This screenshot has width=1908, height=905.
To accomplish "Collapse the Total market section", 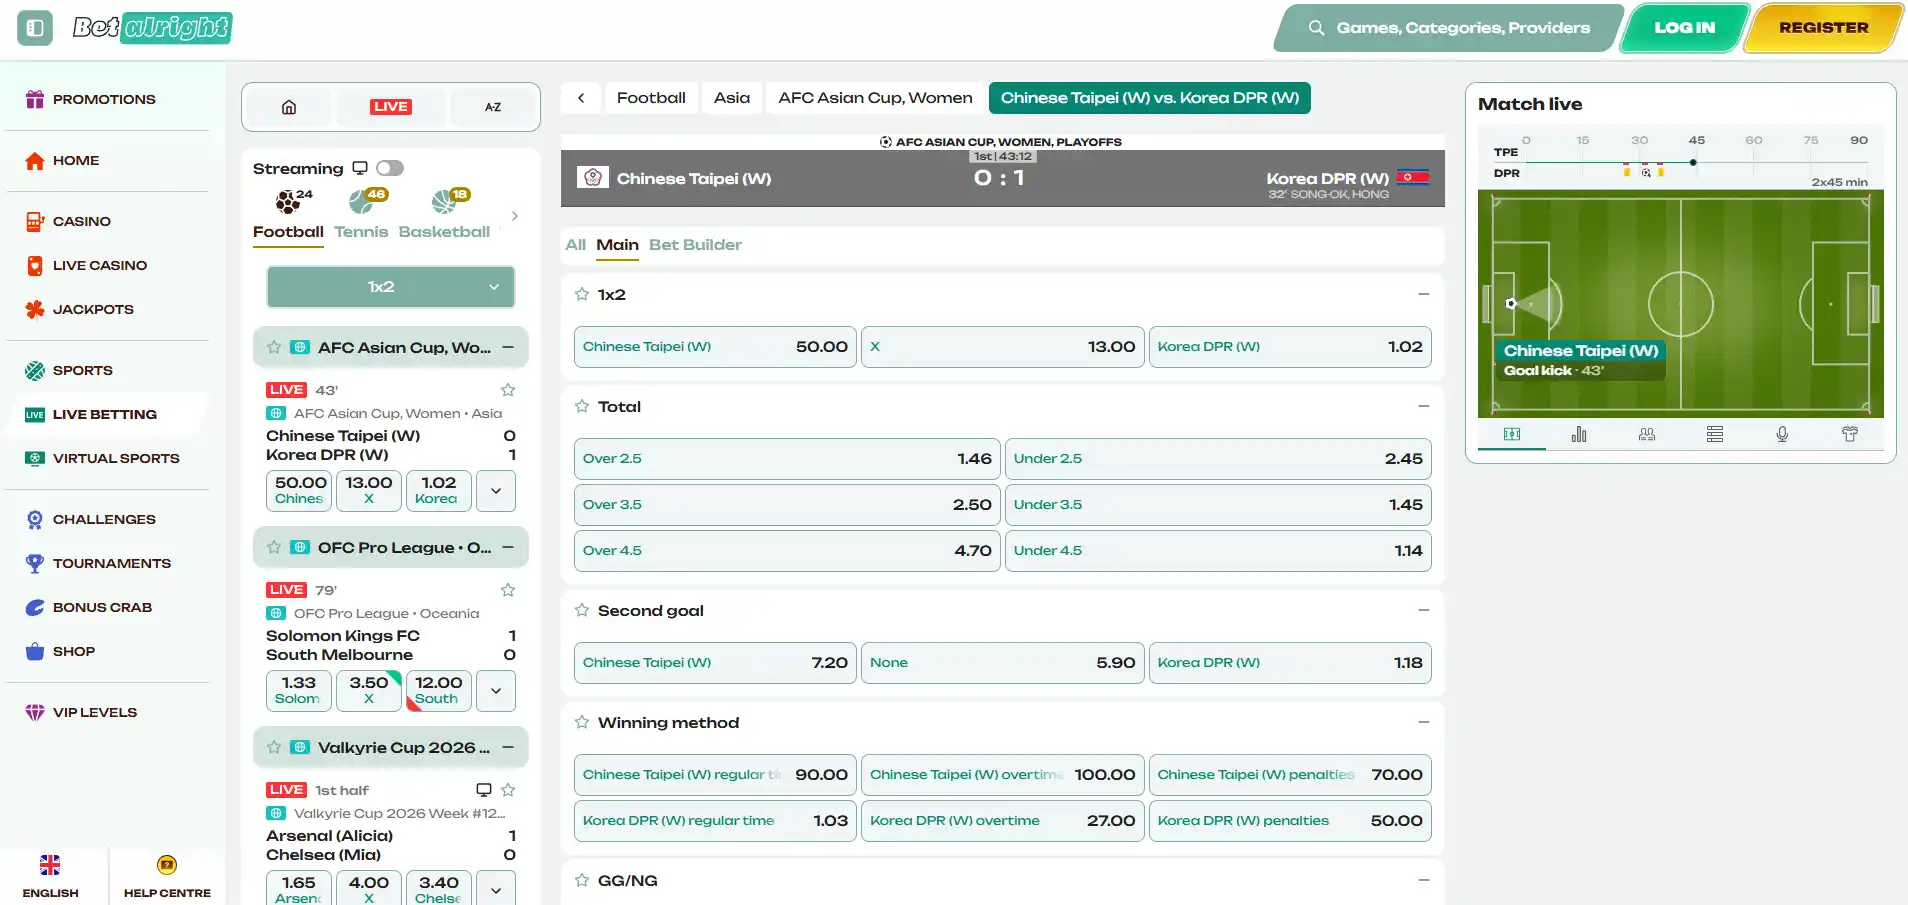I will [1424, 406].
